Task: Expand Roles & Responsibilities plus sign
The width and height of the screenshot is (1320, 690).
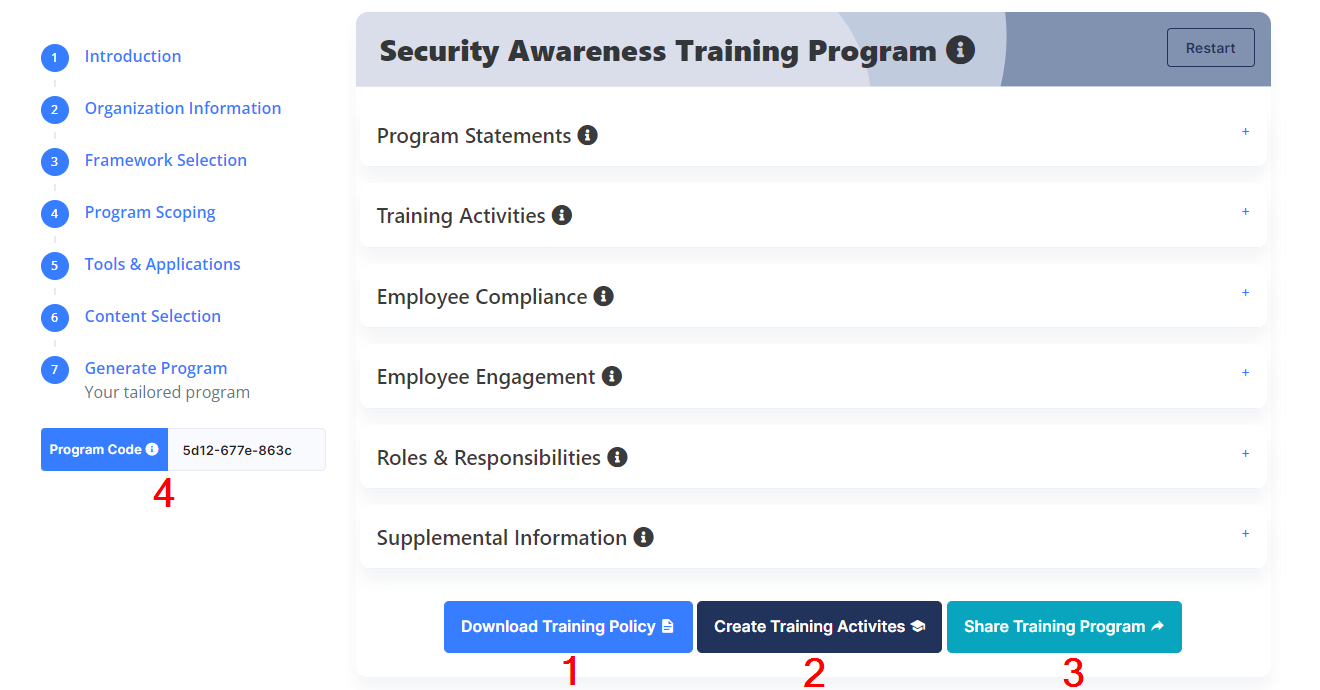Action: point(1245,454)
